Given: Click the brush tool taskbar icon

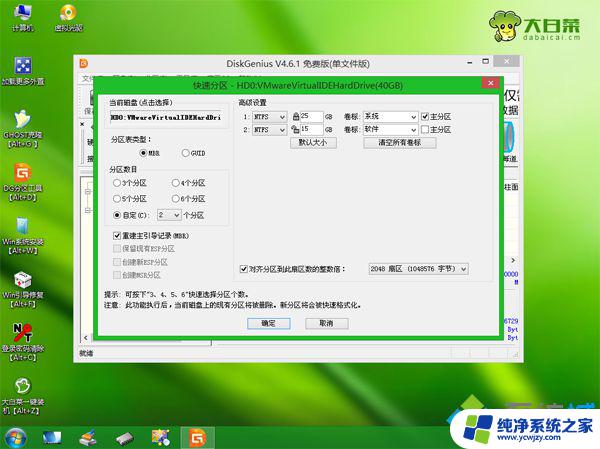Looking at the screenshot, I should pos(88,438).
